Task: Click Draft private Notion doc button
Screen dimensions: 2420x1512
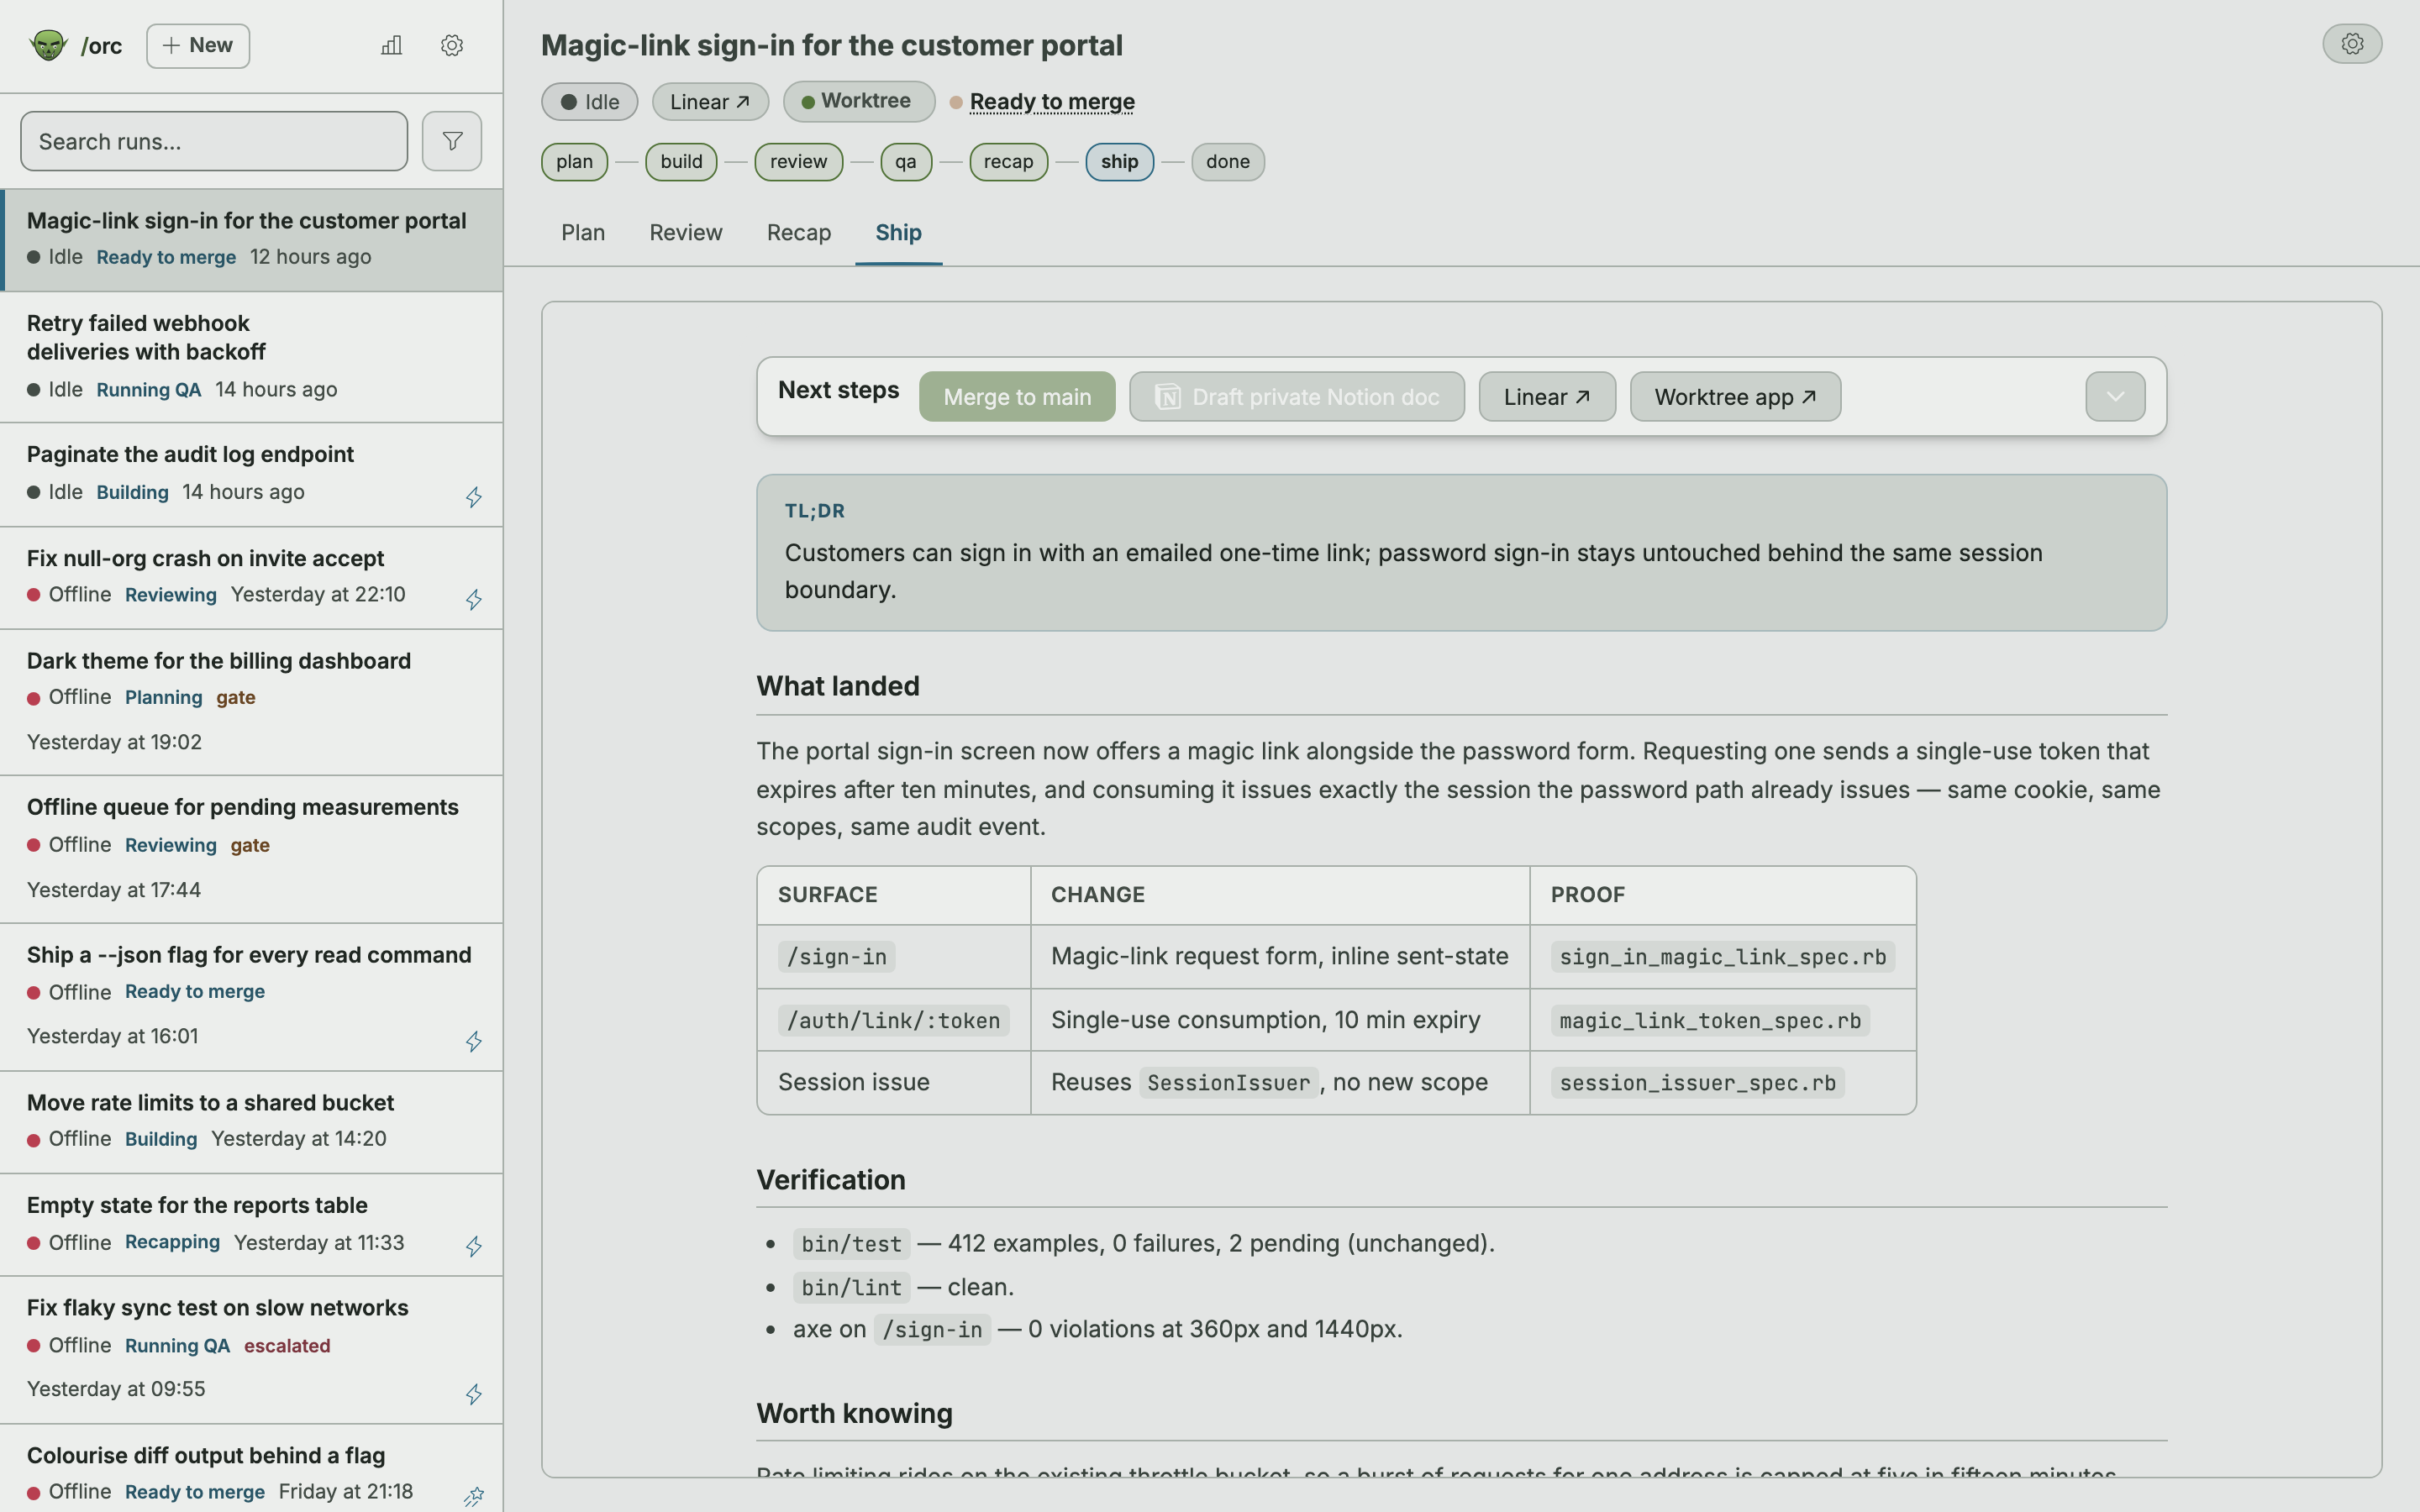Action: coord(1297,397)
